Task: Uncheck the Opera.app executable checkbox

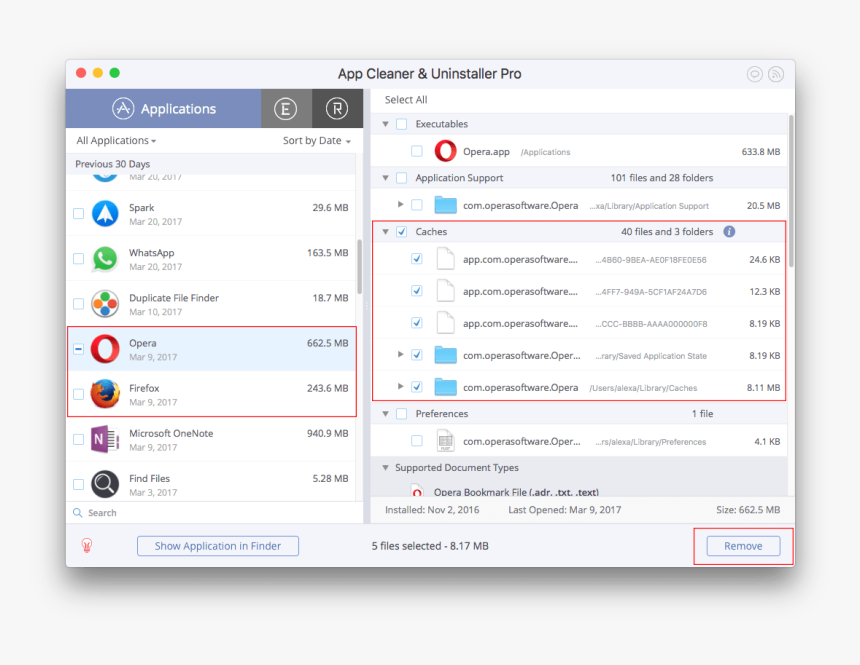Action: click(416, 151)
